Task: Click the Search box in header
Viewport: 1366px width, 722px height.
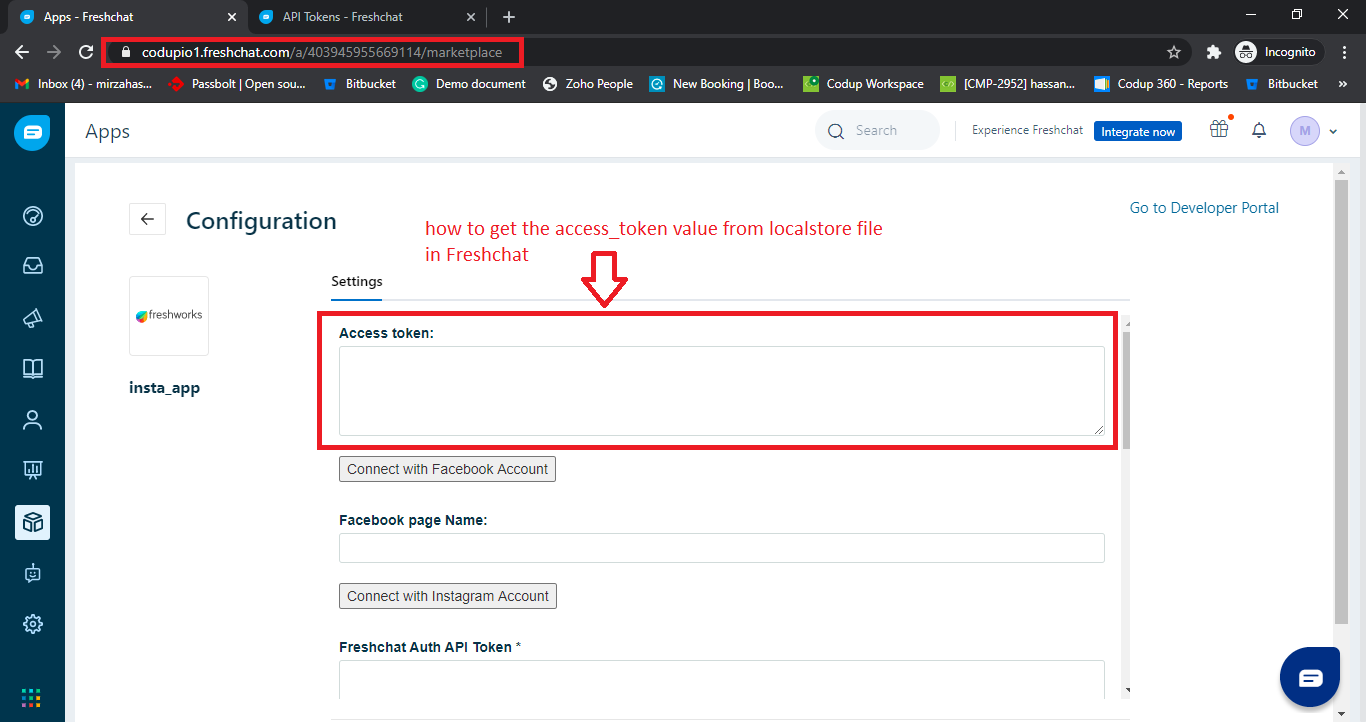Action: tap(877, 131)
